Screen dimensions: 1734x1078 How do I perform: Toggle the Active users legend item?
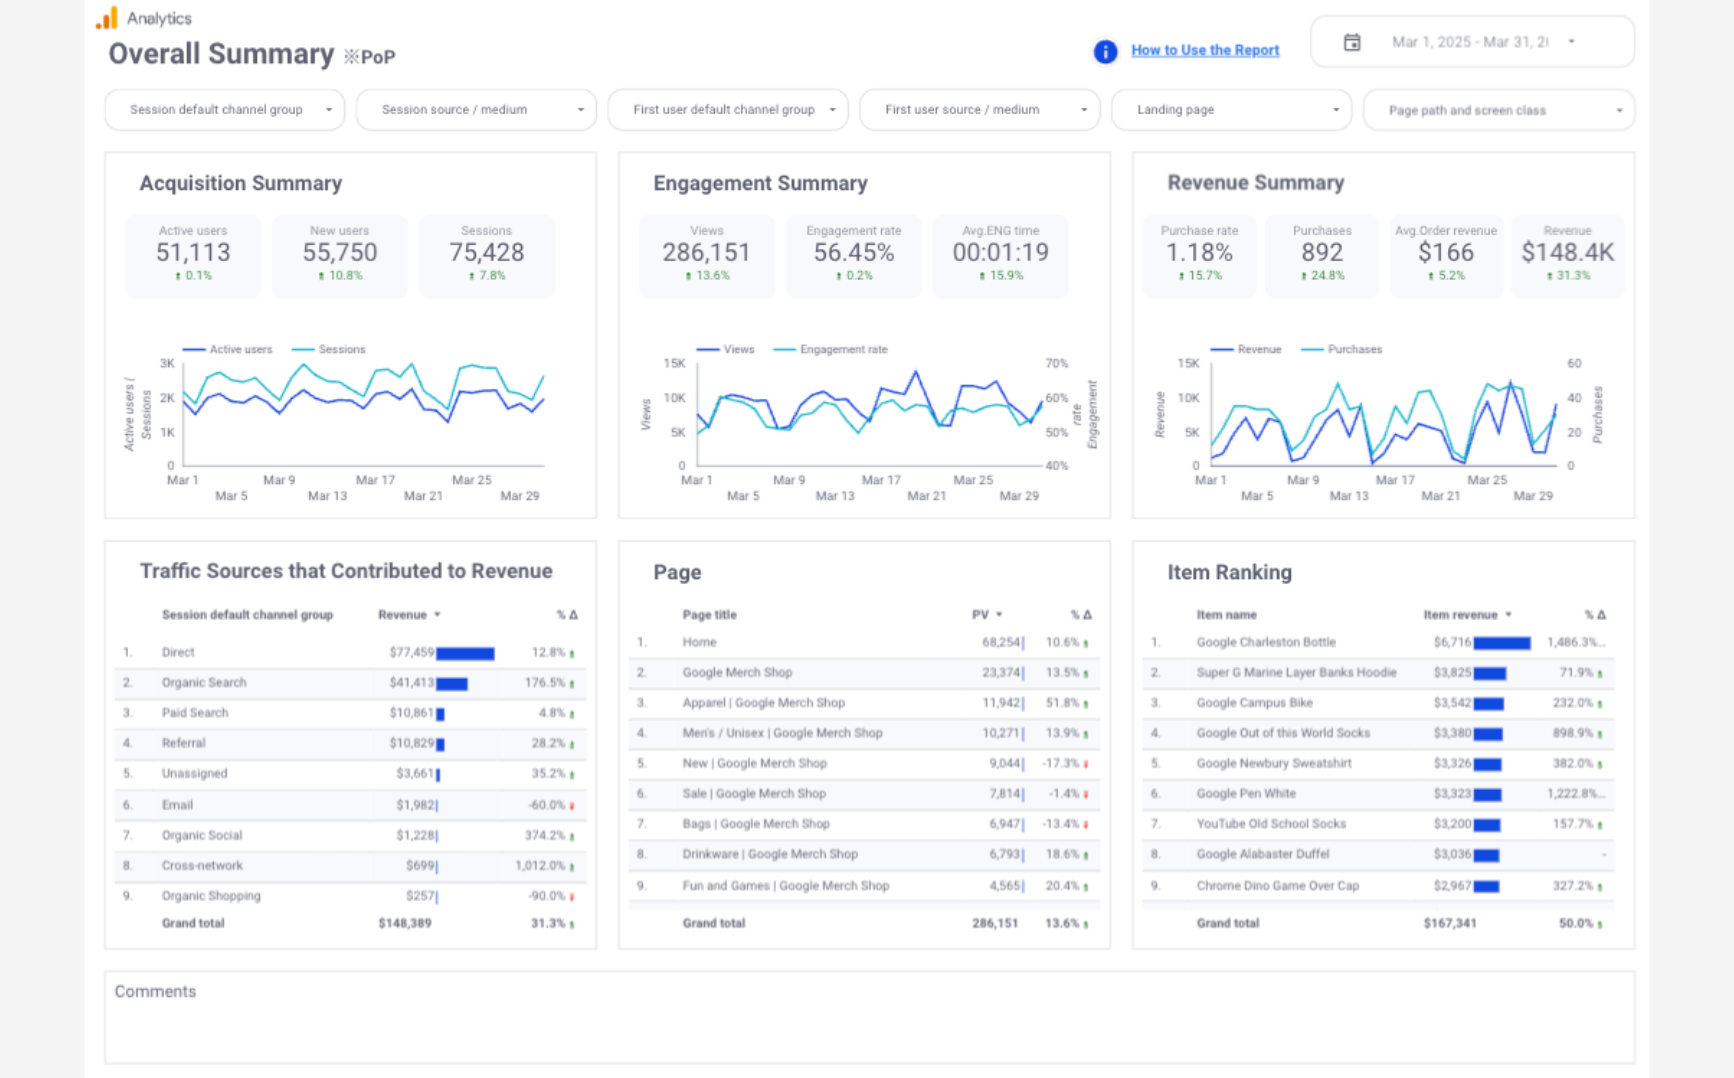click(229, 350)
